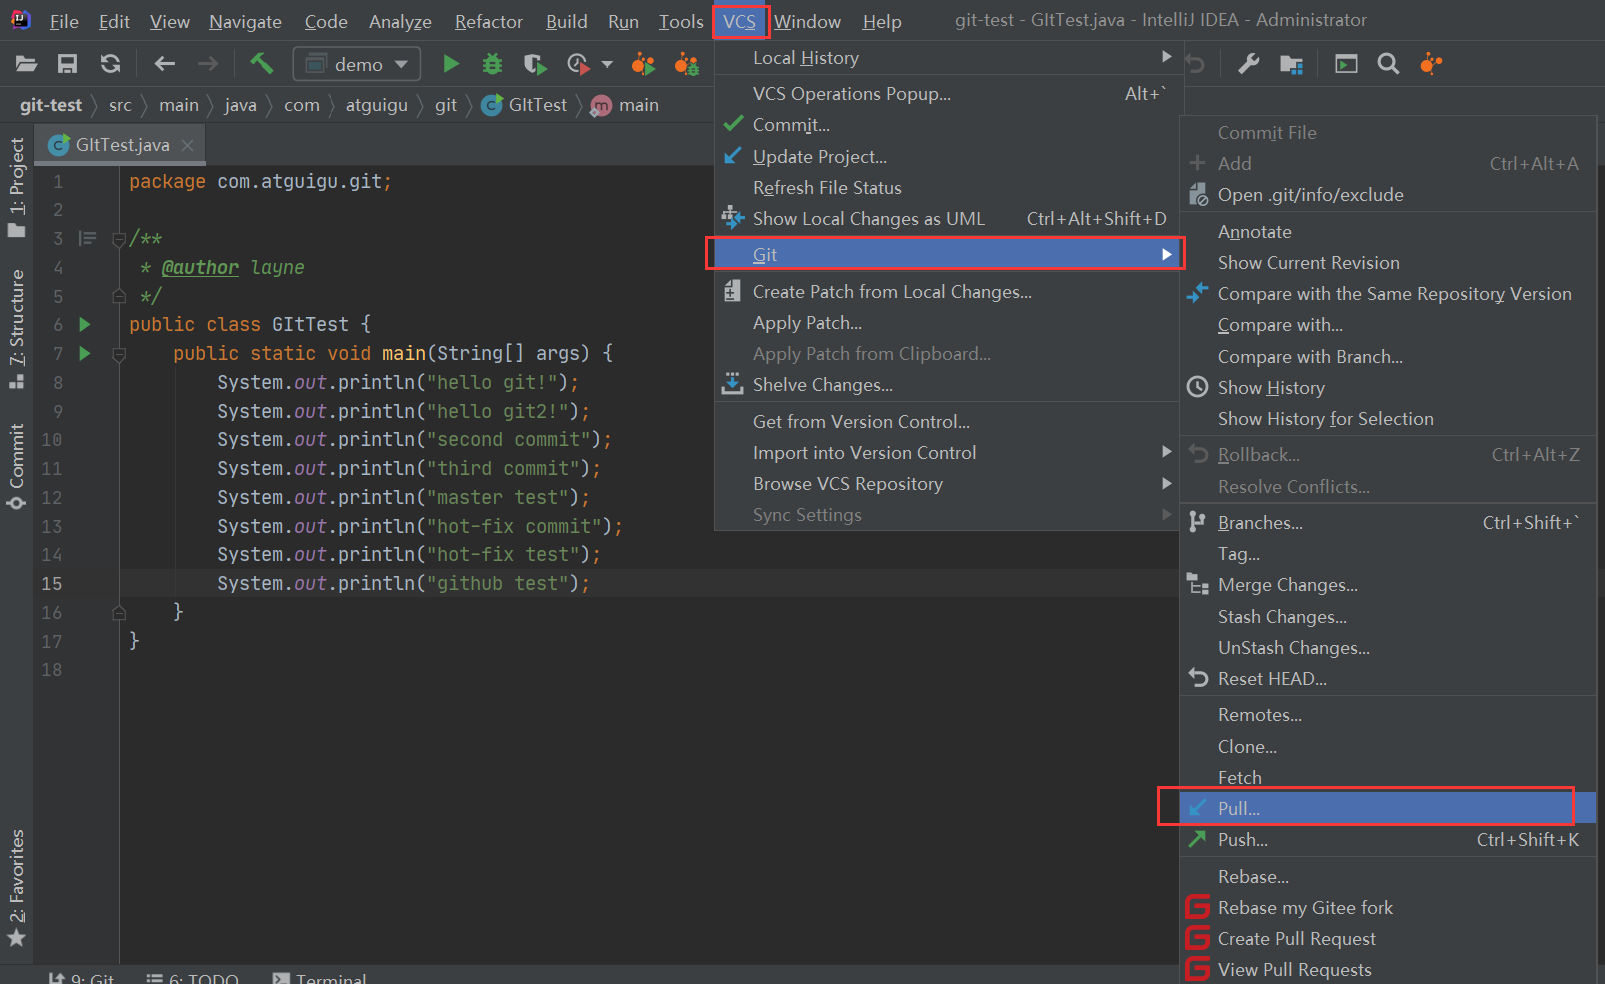Screen dimensions: 1605x984
Task: Select Reset HEAD... in Git submenu
Action: click(x=1388, y=679)
